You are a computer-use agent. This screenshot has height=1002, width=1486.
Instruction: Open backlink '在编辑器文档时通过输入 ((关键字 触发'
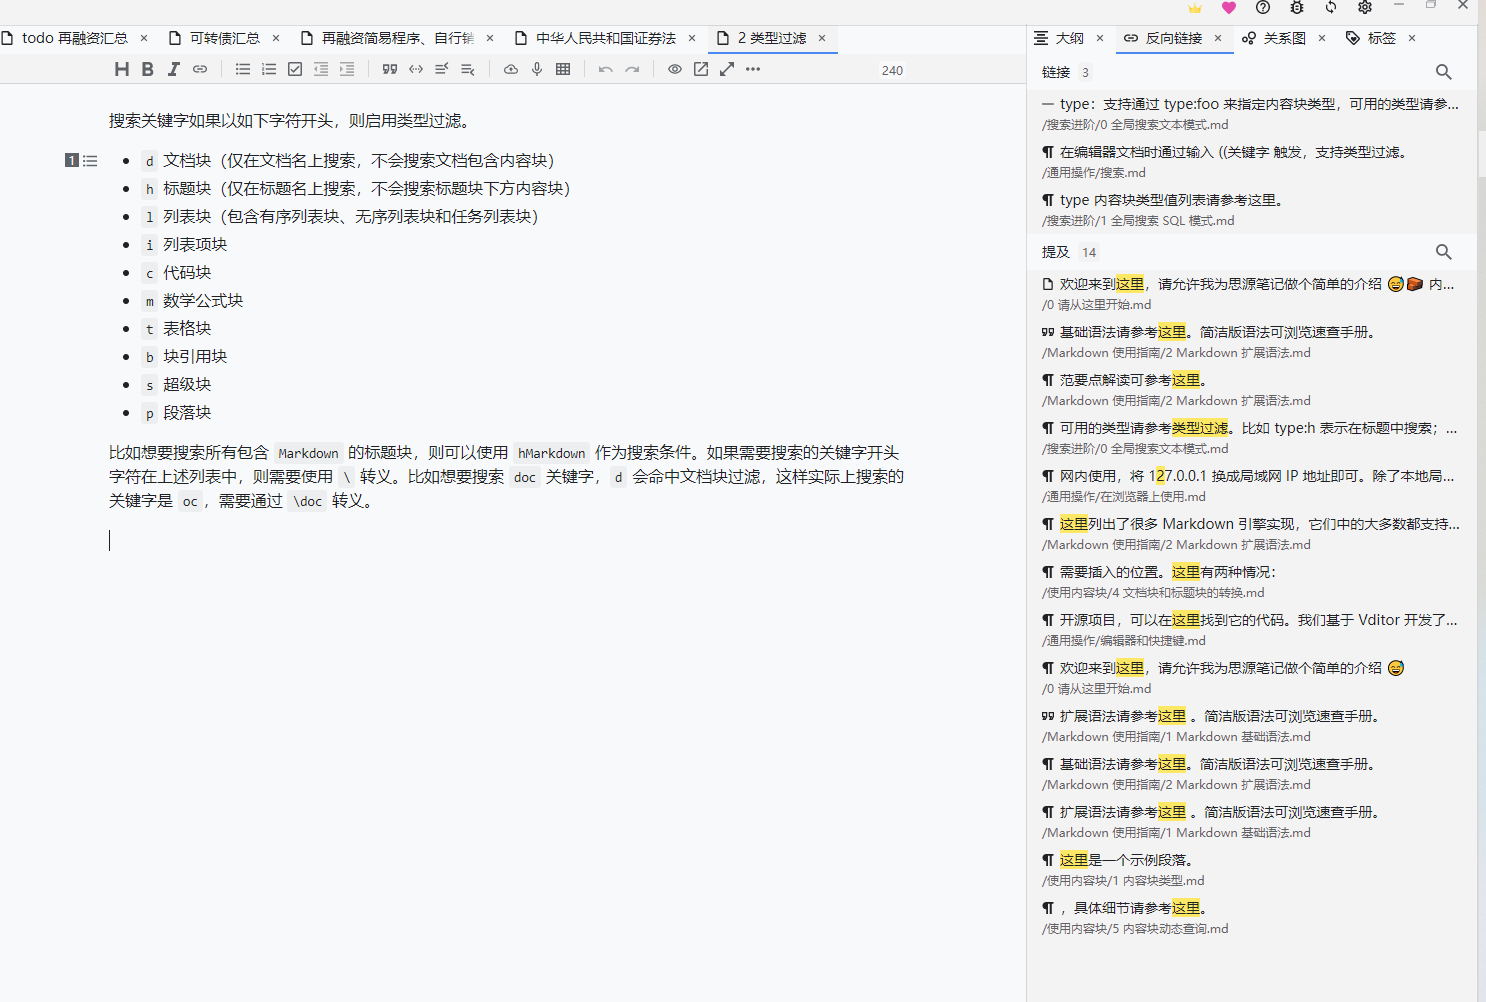pyautogui.click(x=1251, y=161)
